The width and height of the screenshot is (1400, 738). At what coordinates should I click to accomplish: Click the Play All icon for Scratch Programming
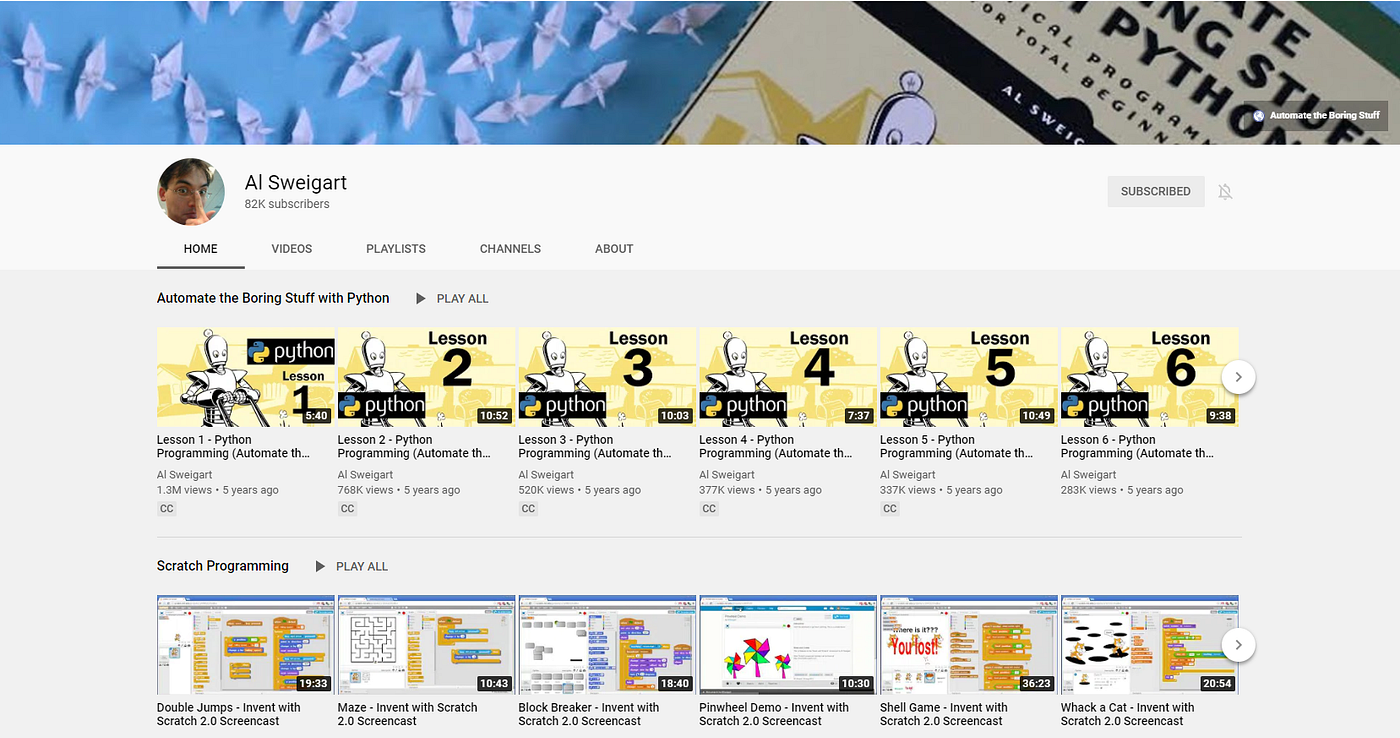point(321,566)
